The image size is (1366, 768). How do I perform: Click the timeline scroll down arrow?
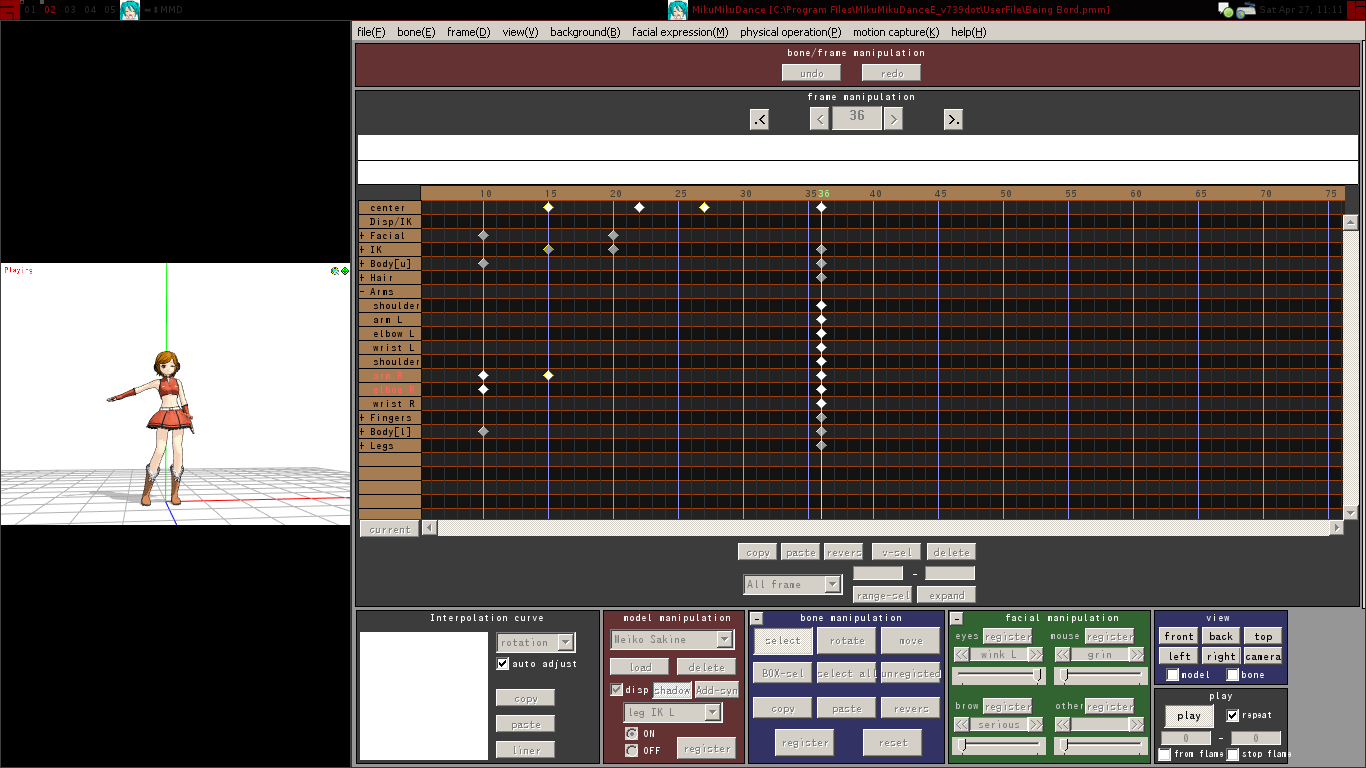[1350, 512]
